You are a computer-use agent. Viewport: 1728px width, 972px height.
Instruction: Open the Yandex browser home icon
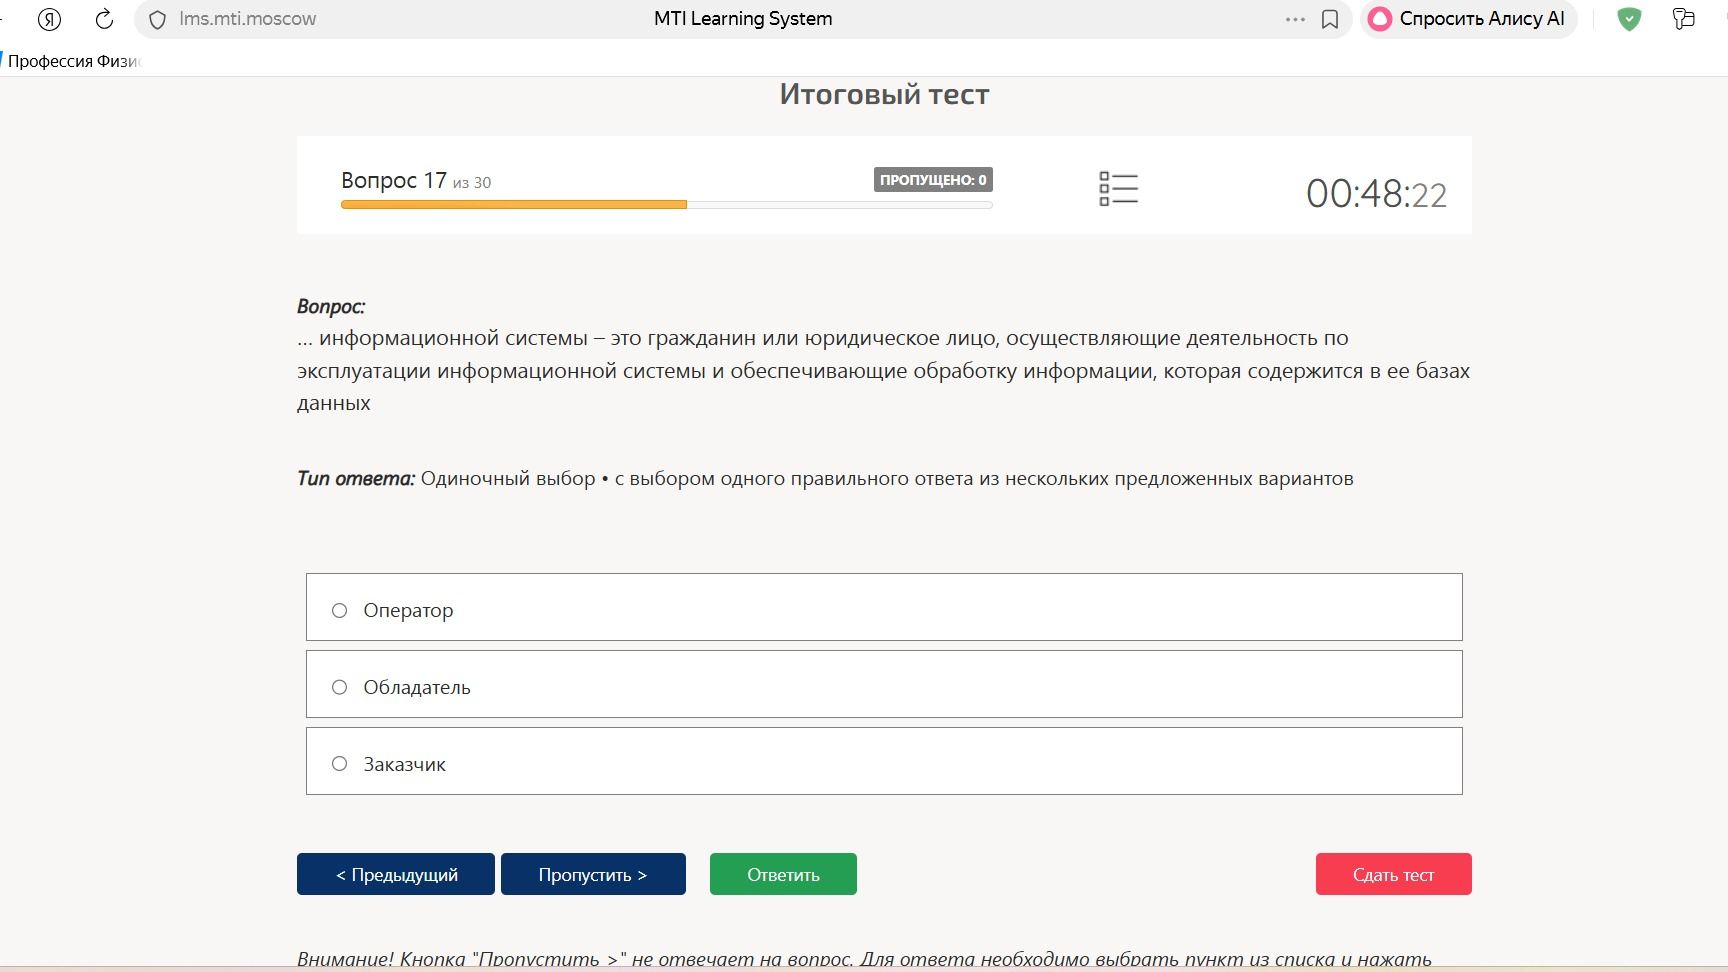(49, 19)
